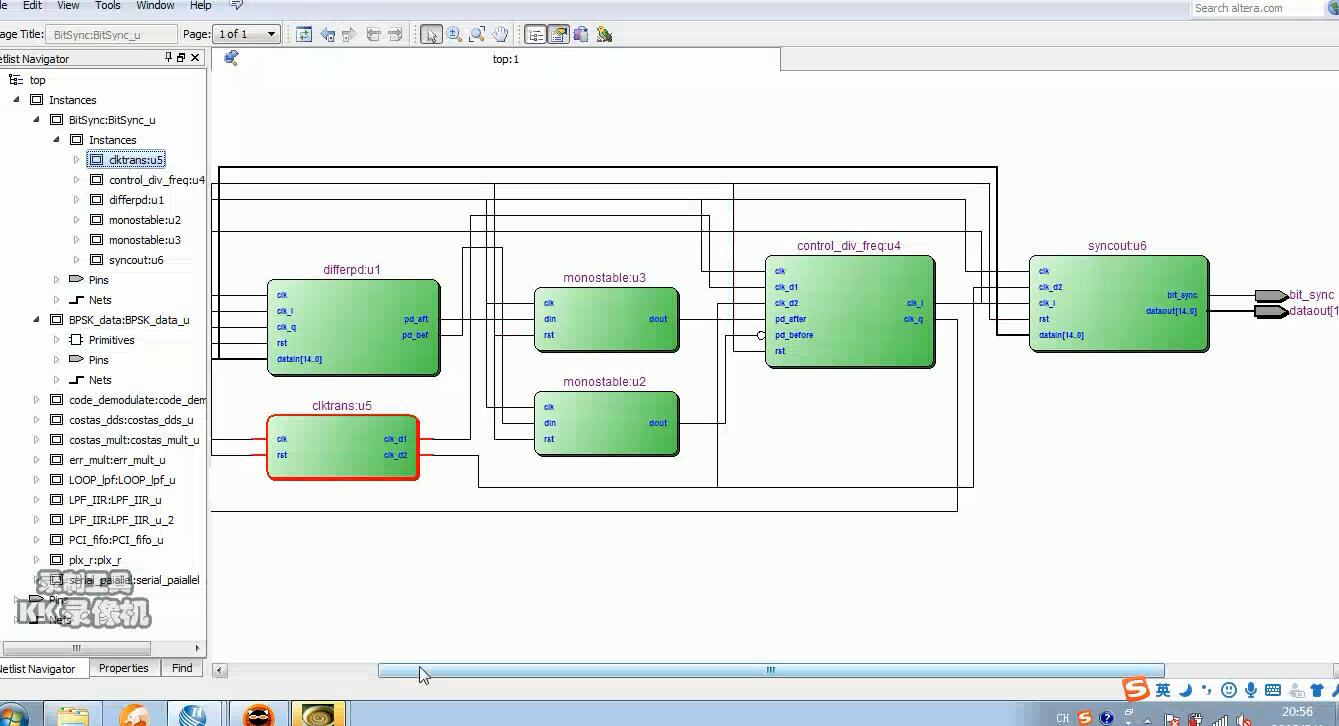Viewport: 1339px width, 726px height.
Task: Select the top:1 schematic tab
Action: pyautogui.click(x=506, y=59)
